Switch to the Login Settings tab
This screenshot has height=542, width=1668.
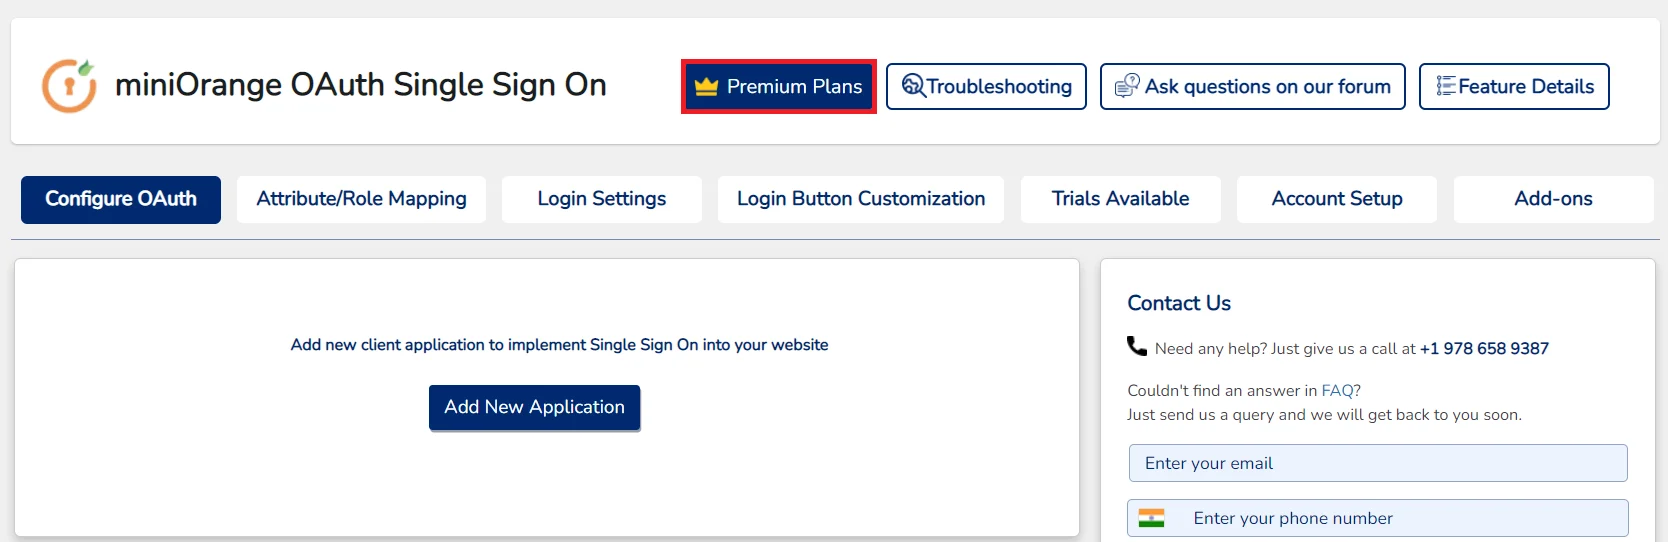click(x=602, y=199)
